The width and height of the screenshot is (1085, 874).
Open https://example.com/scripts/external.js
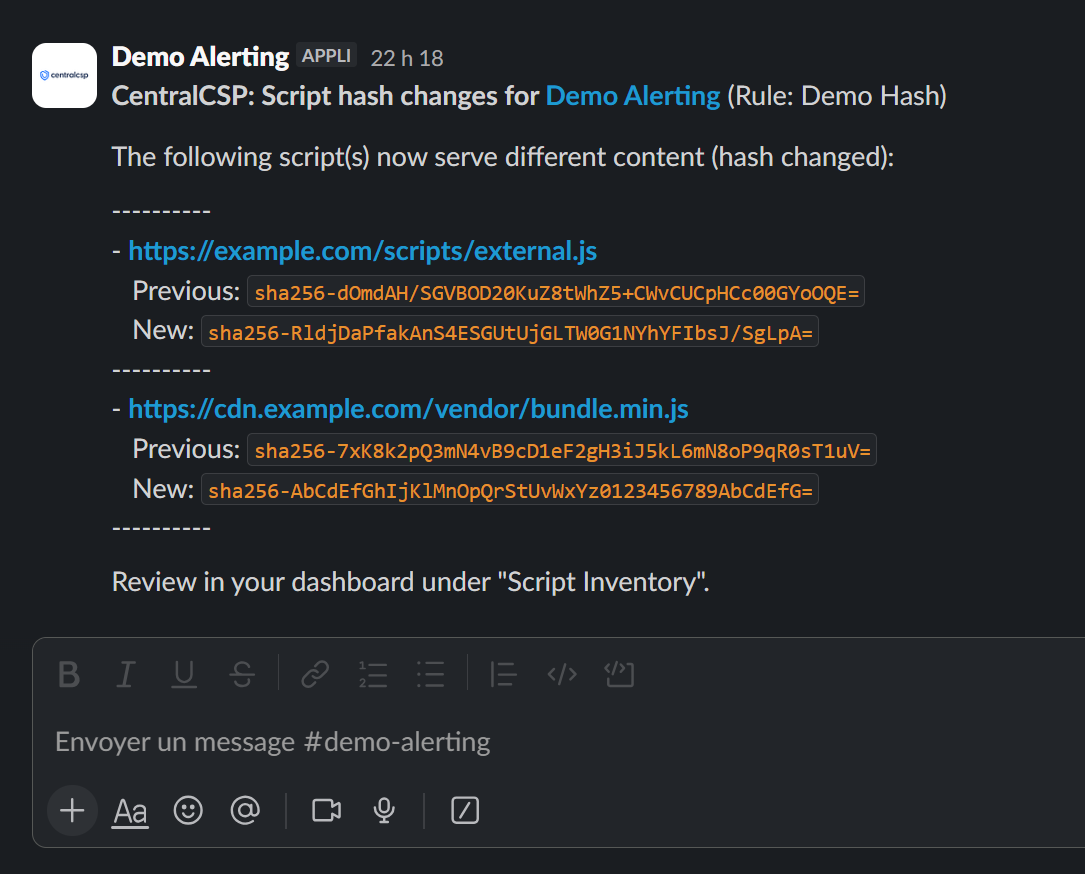(x=362, y=250)
